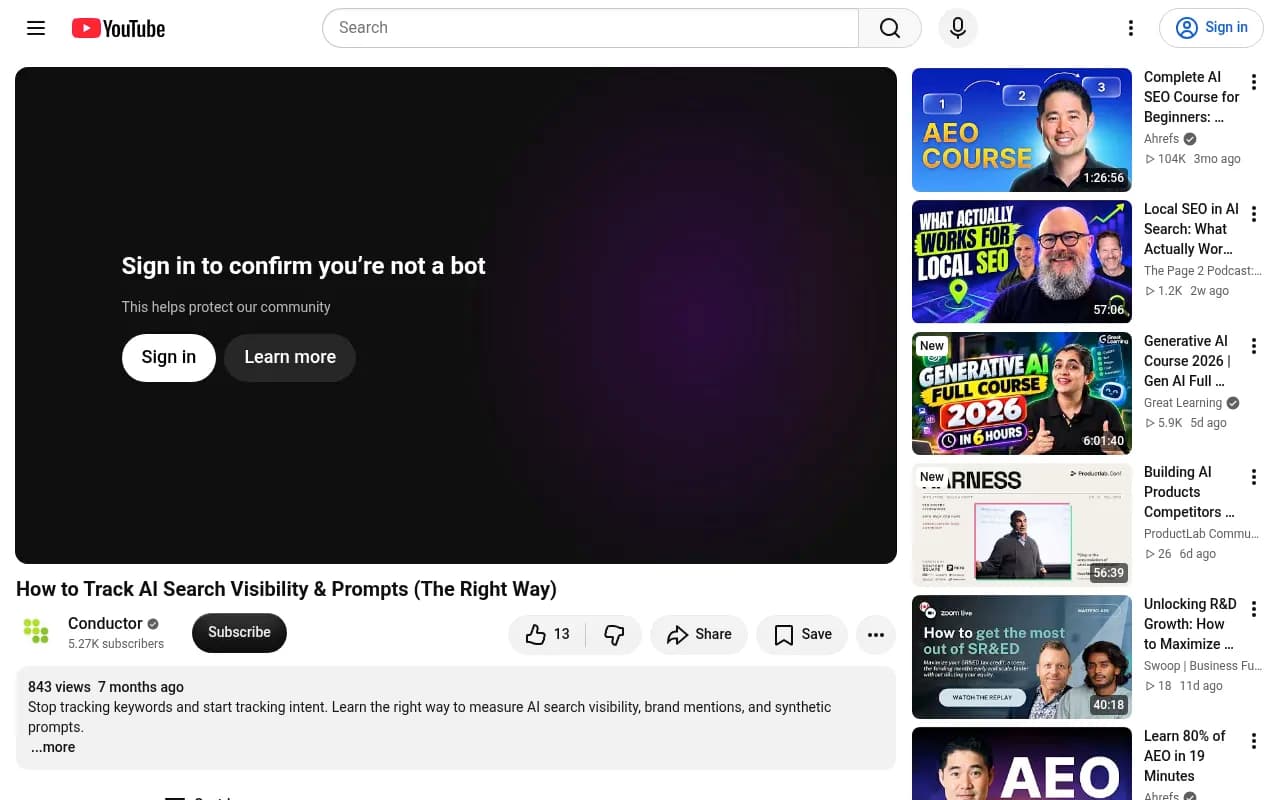Open the ProductLab 56:39 video thumbnail
The height and width of the screenshot is (800, 1280).
pos(1022,525)
